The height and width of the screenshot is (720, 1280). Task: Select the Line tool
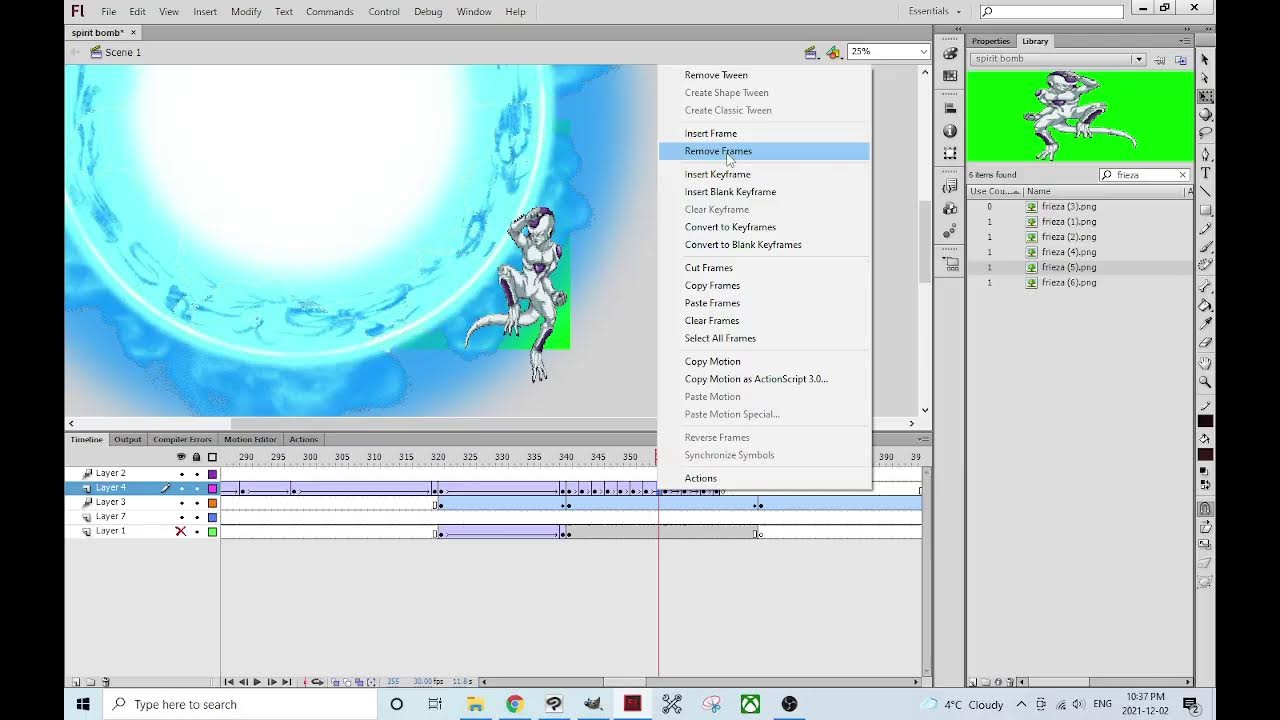[1205, 191]
